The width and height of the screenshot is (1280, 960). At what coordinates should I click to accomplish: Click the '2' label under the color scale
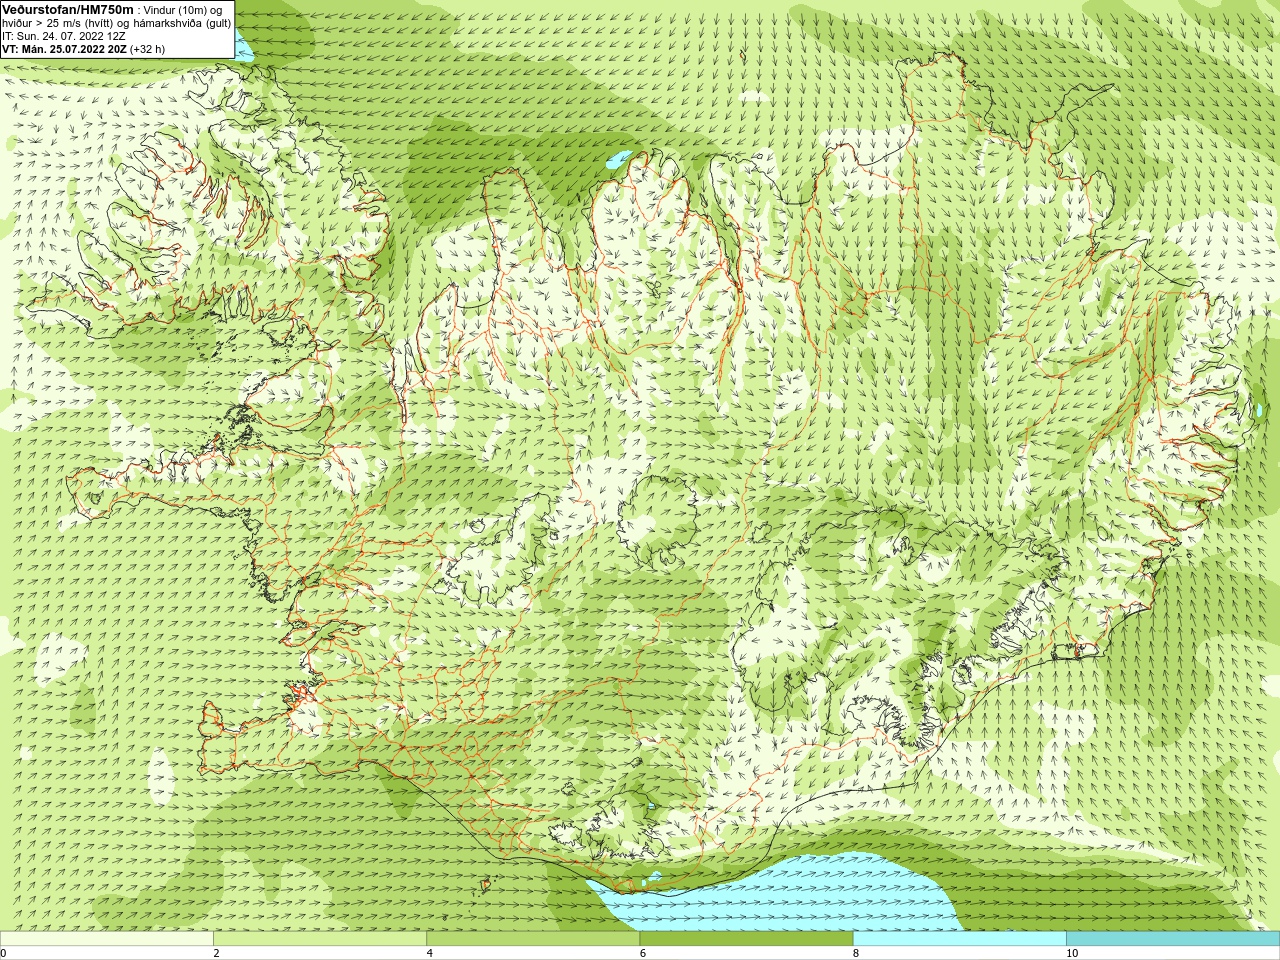pos(216,953)
